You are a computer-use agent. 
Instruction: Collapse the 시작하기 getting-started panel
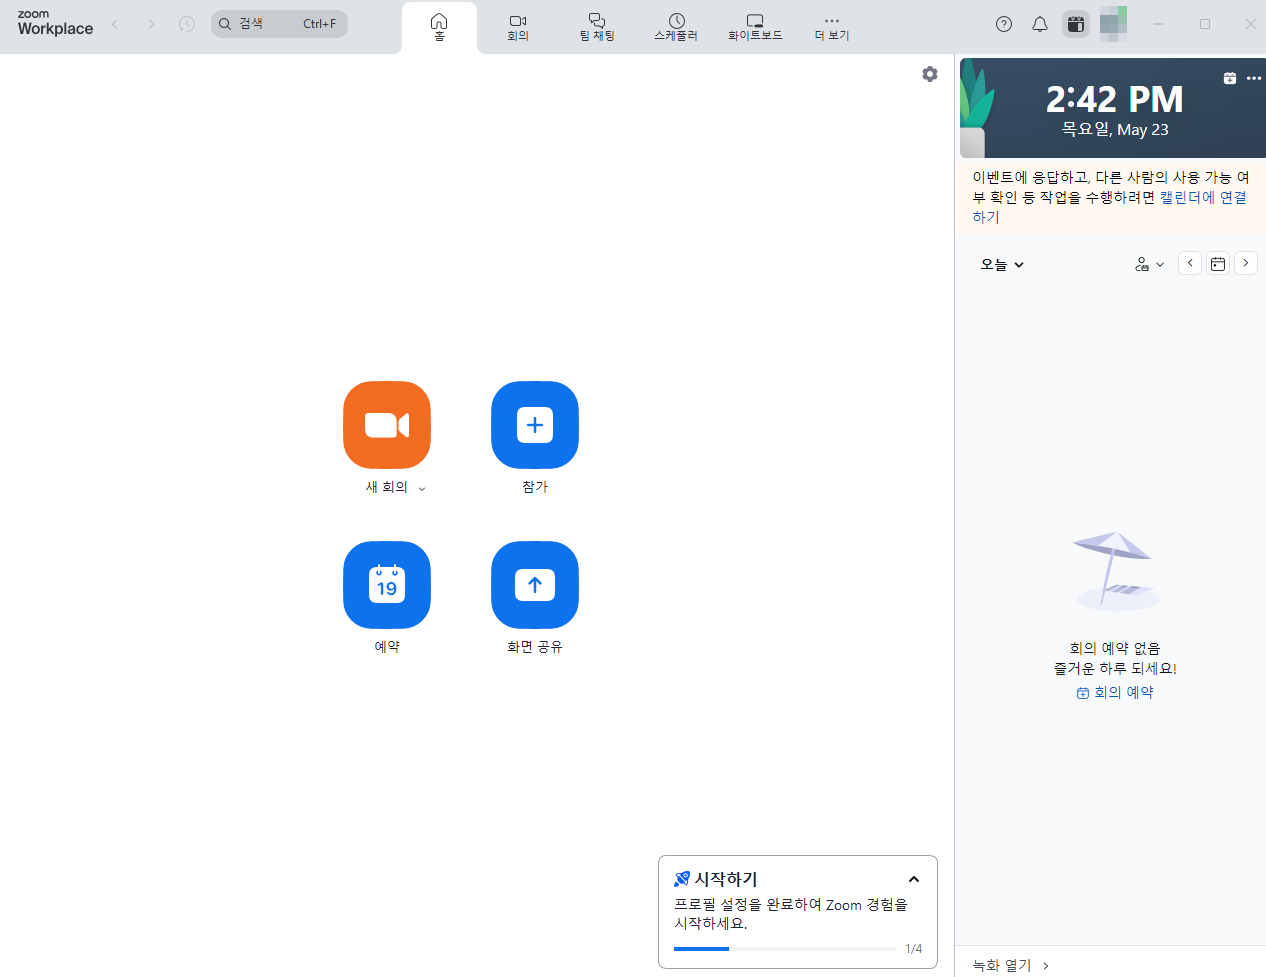pos(913,879)
